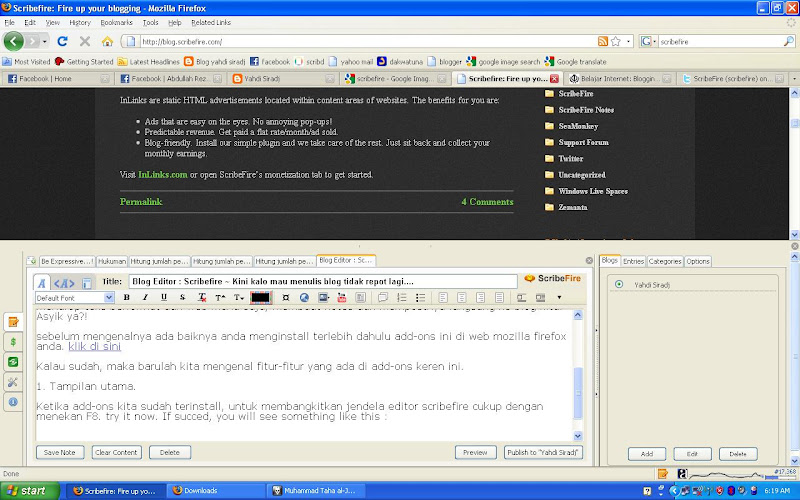Open the Bookmarks menu
800x500 pixels.
pyautogui.click(x=116, y=22)
